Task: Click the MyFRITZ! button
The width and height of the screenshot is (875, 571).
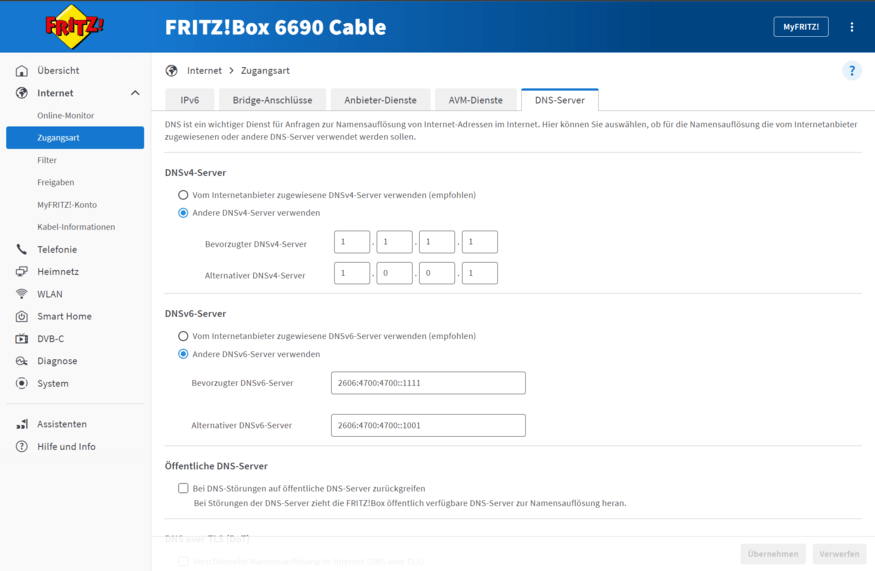Action: [801, 27]
